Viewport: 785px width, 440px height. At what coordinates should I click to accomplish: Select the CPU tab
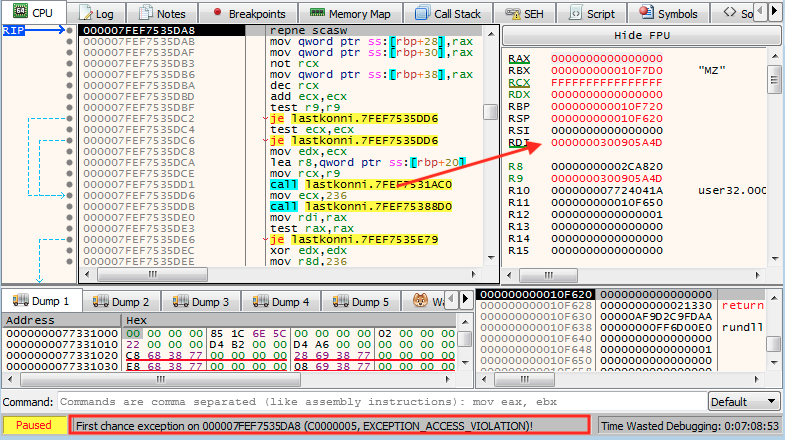coord(33,14)
